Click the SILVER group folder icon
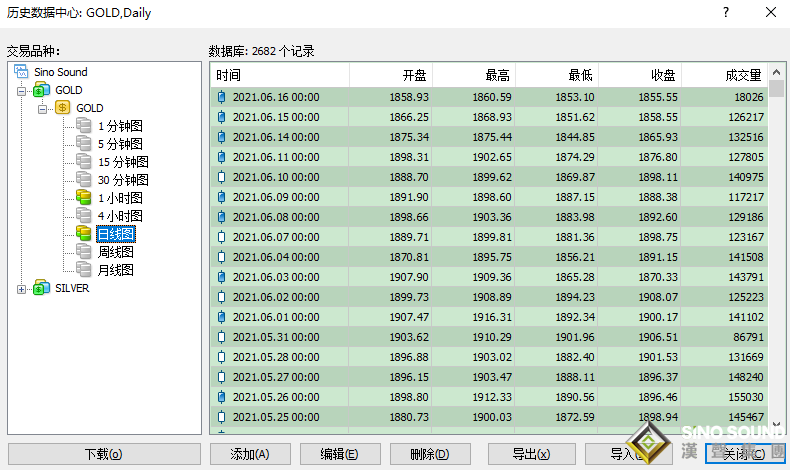The width and height of the screenshot is (790, 470). tap(41, 288)
